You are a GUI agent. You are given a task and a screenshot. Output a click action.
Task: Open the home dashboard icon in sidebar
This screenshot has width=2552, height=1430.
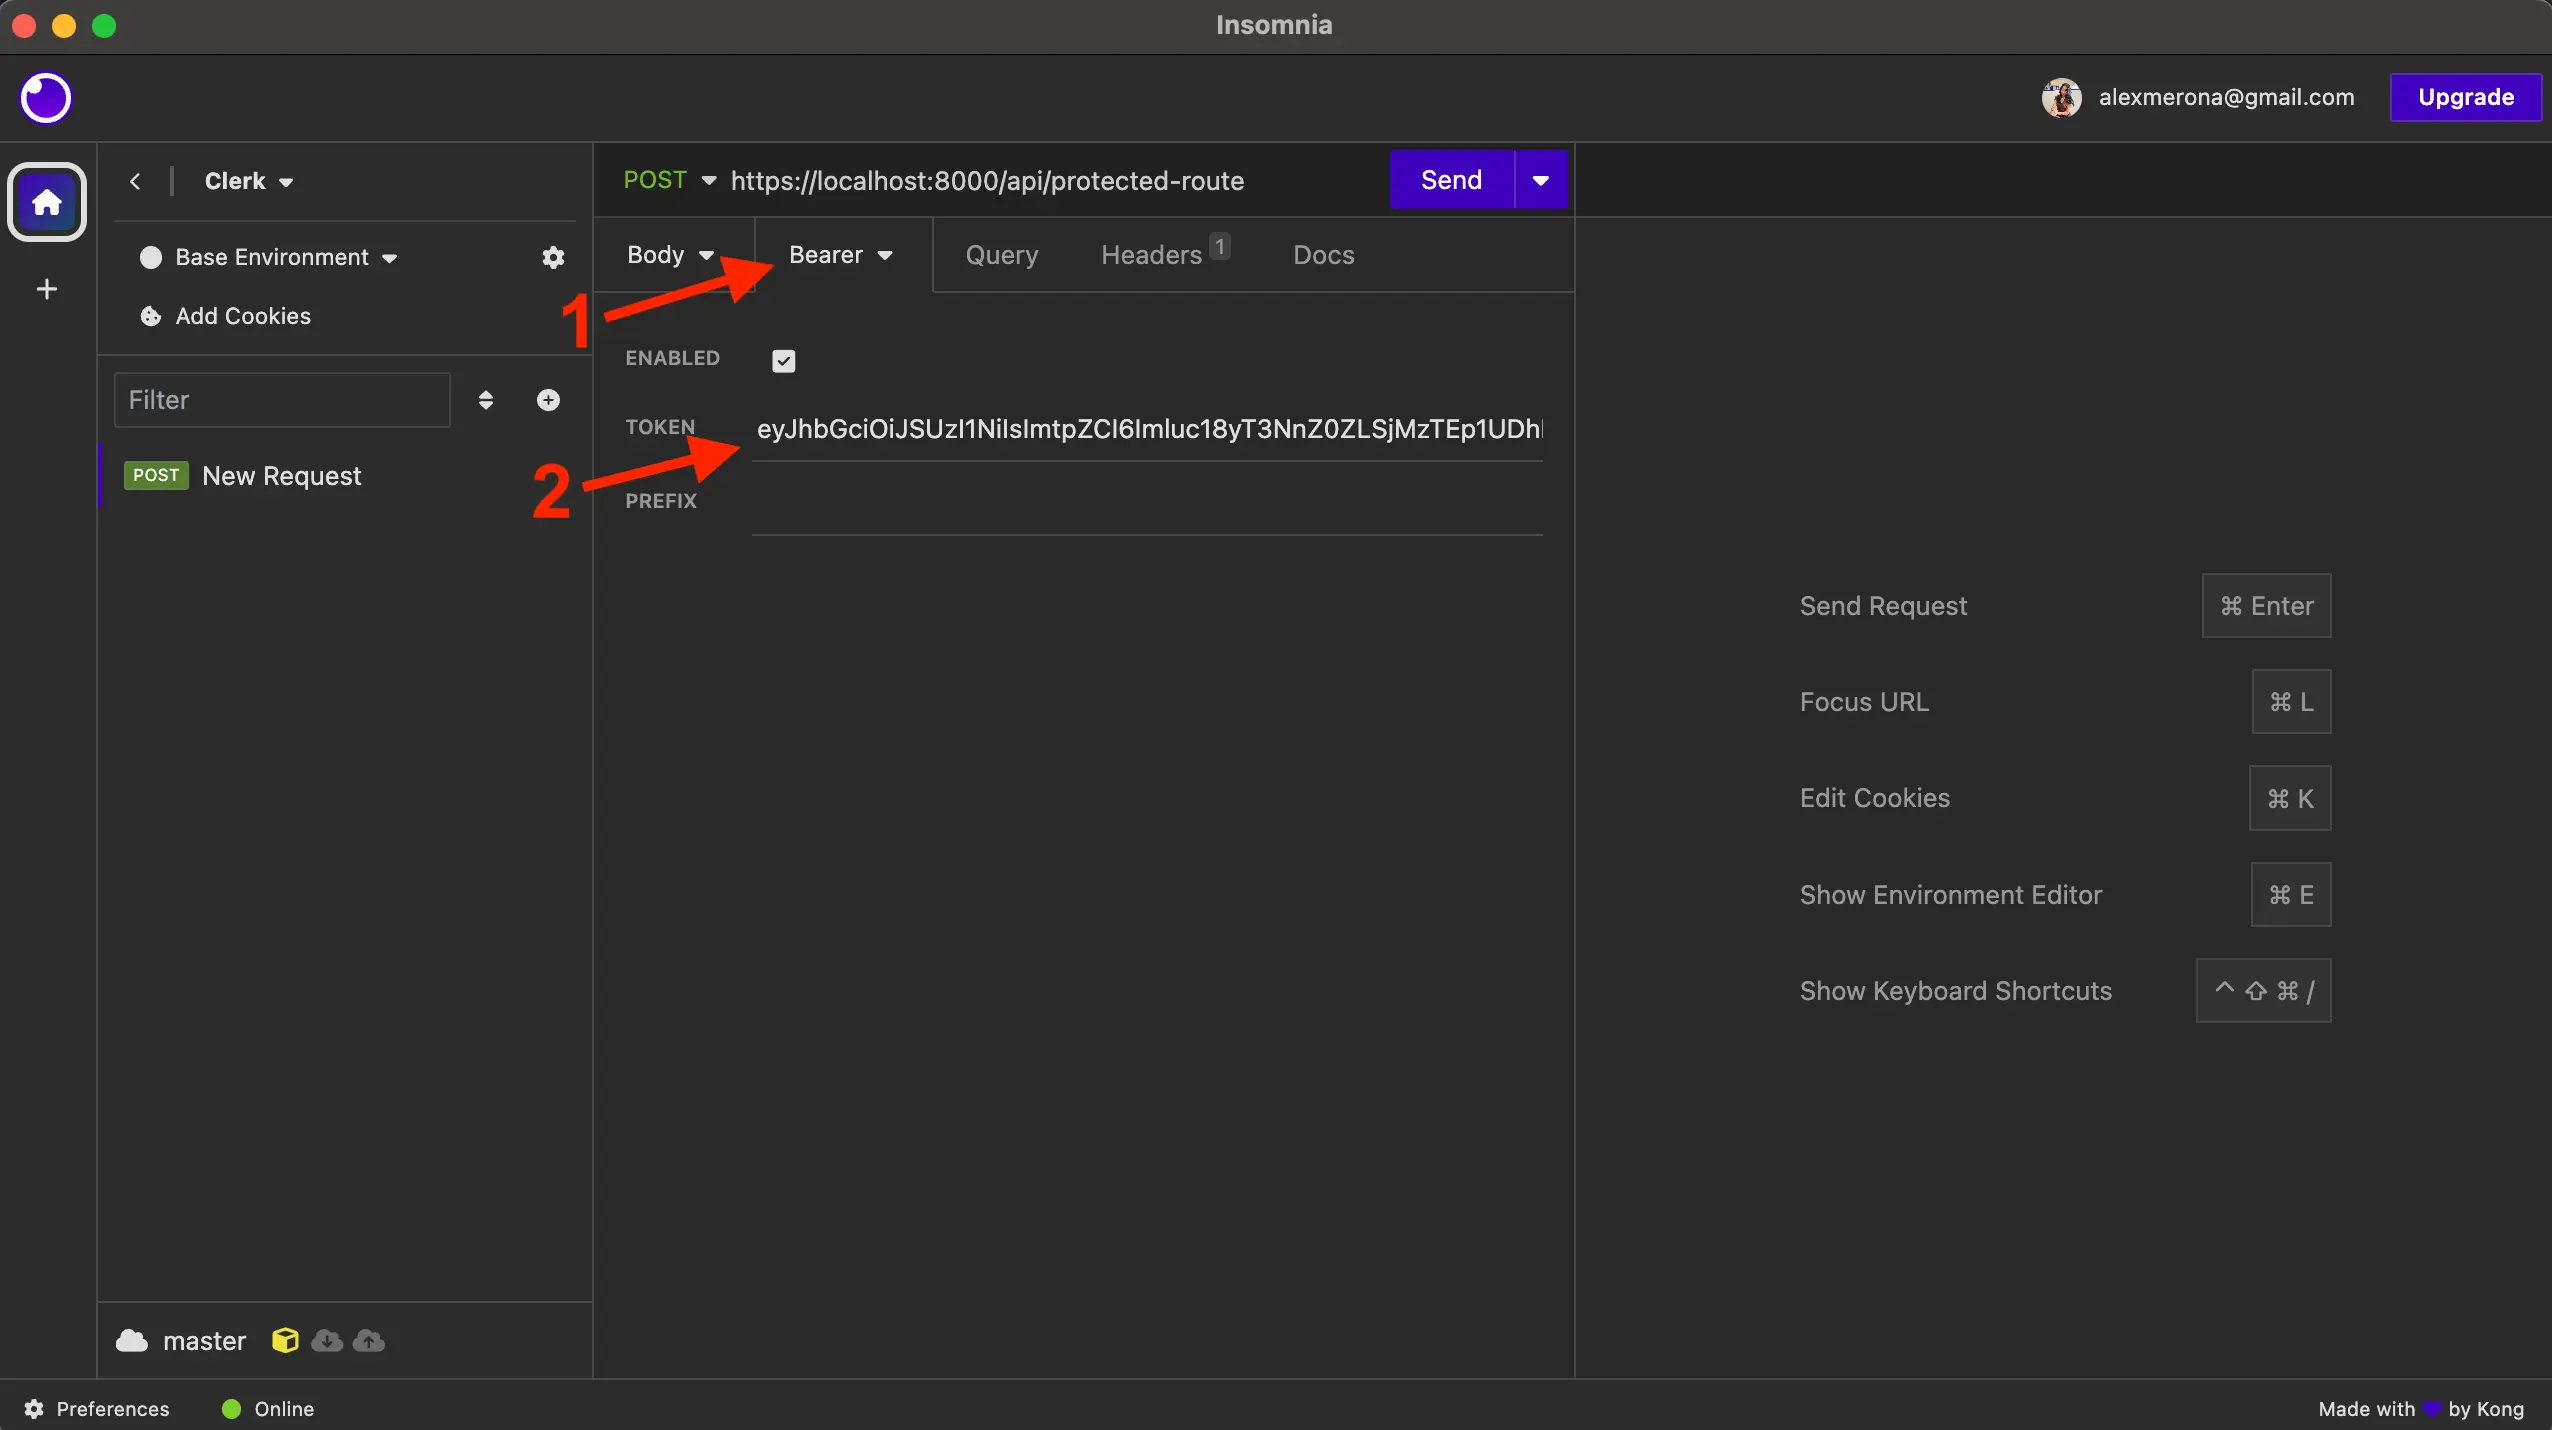pyautogui.click(x=46, y=201)
